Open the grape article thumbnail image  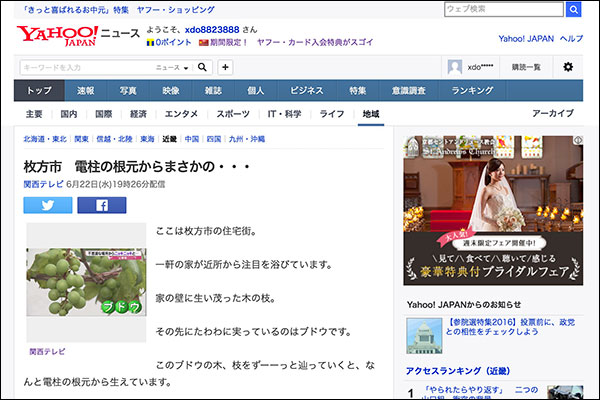click(x=86, y=283)
